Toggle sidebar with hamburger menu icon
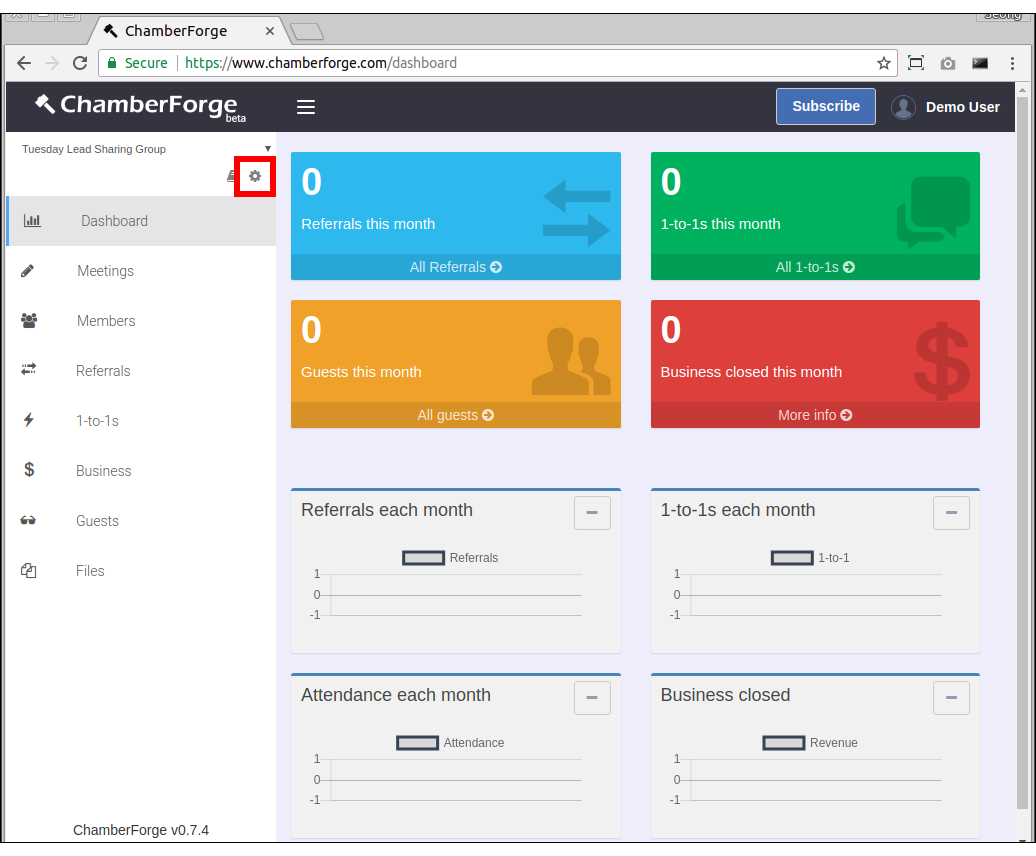 tap(306, 107)
